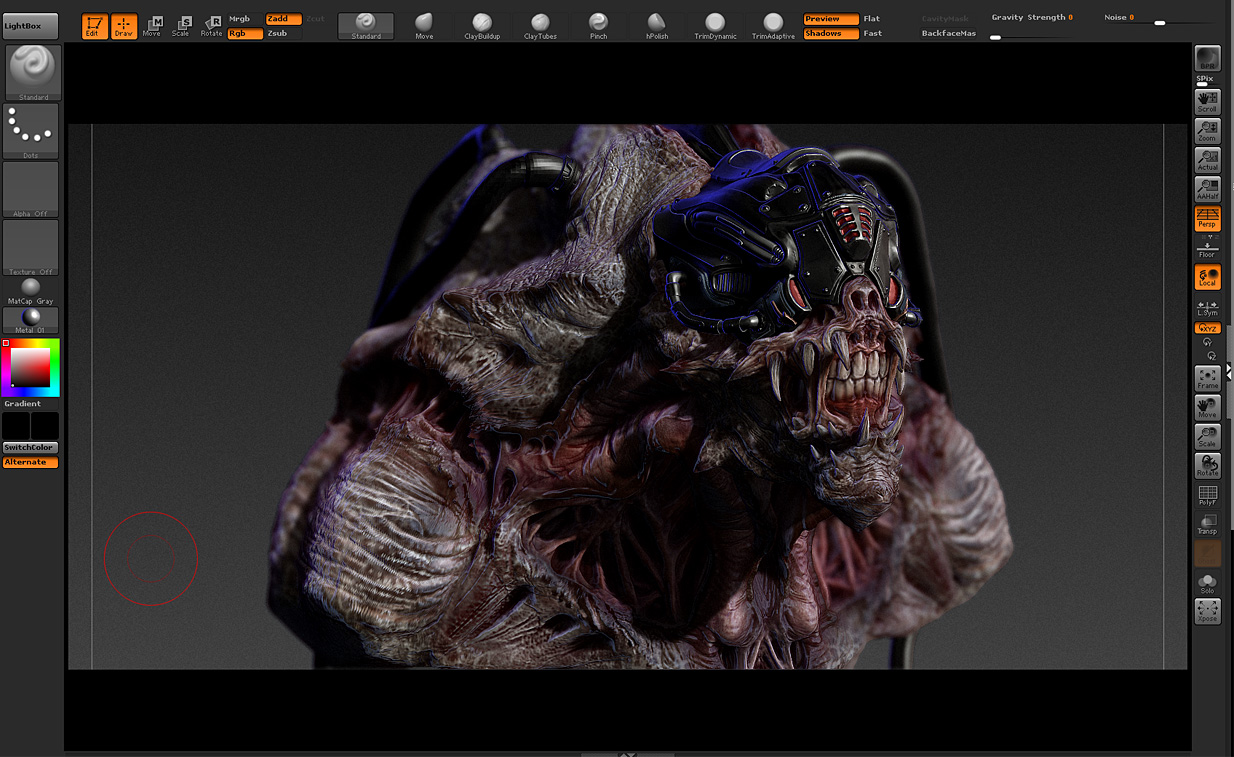Select the Metal 01 material

point(31,320)
